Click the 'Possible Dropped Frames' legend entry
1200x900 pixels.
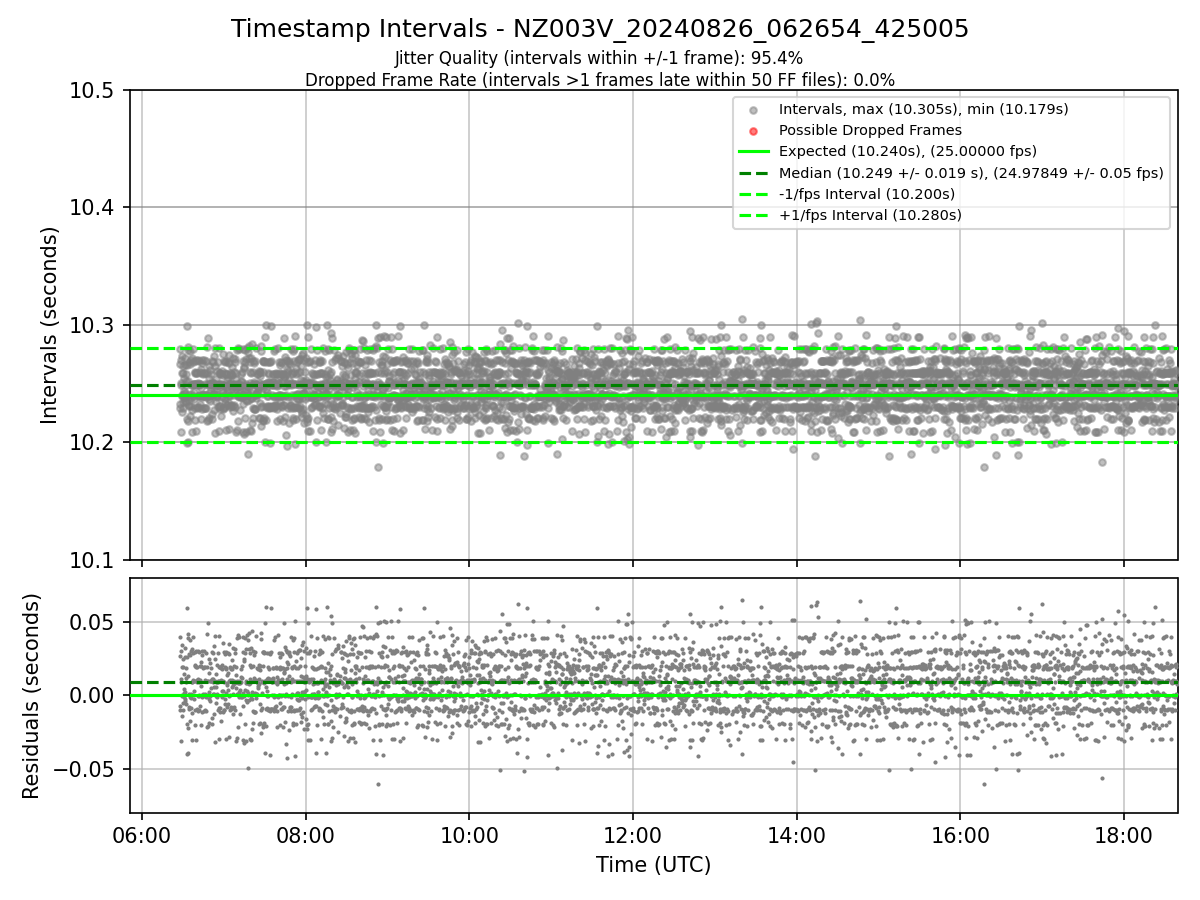[x=870, y=130]
